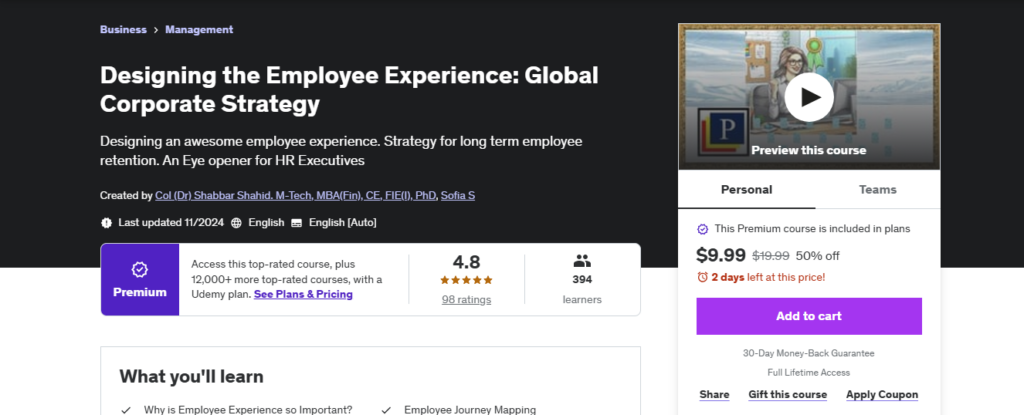Click the course title heading

(x=349, y=90)
